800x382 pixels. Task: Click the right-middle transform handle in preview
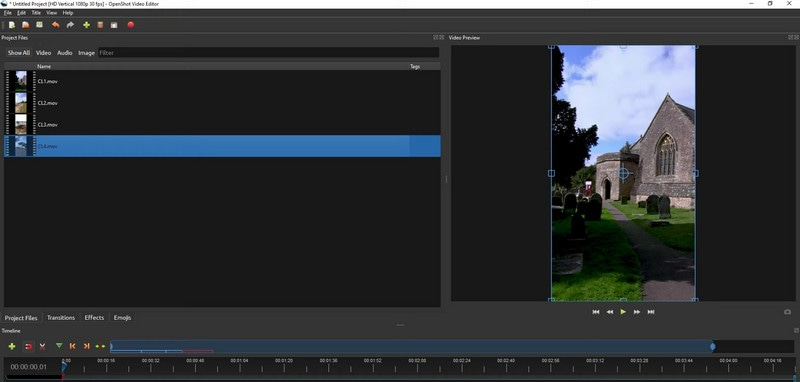click(x=695, y=173)
